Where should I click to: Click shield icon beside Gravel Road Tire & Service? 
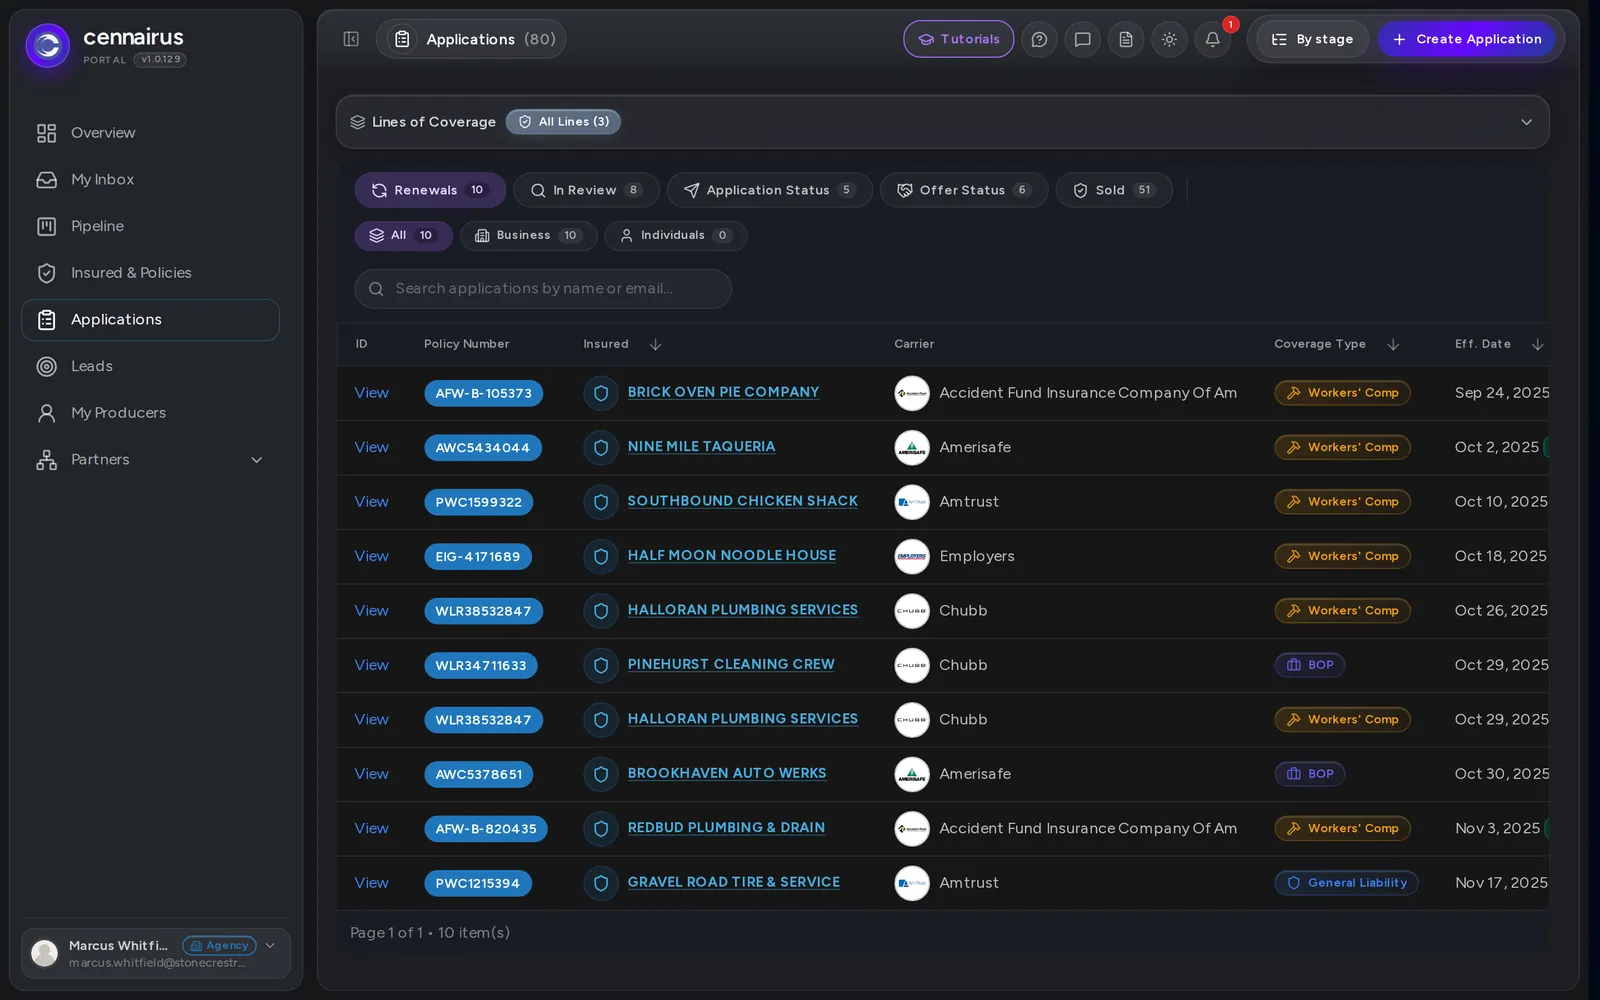click(x=601, y=883)
